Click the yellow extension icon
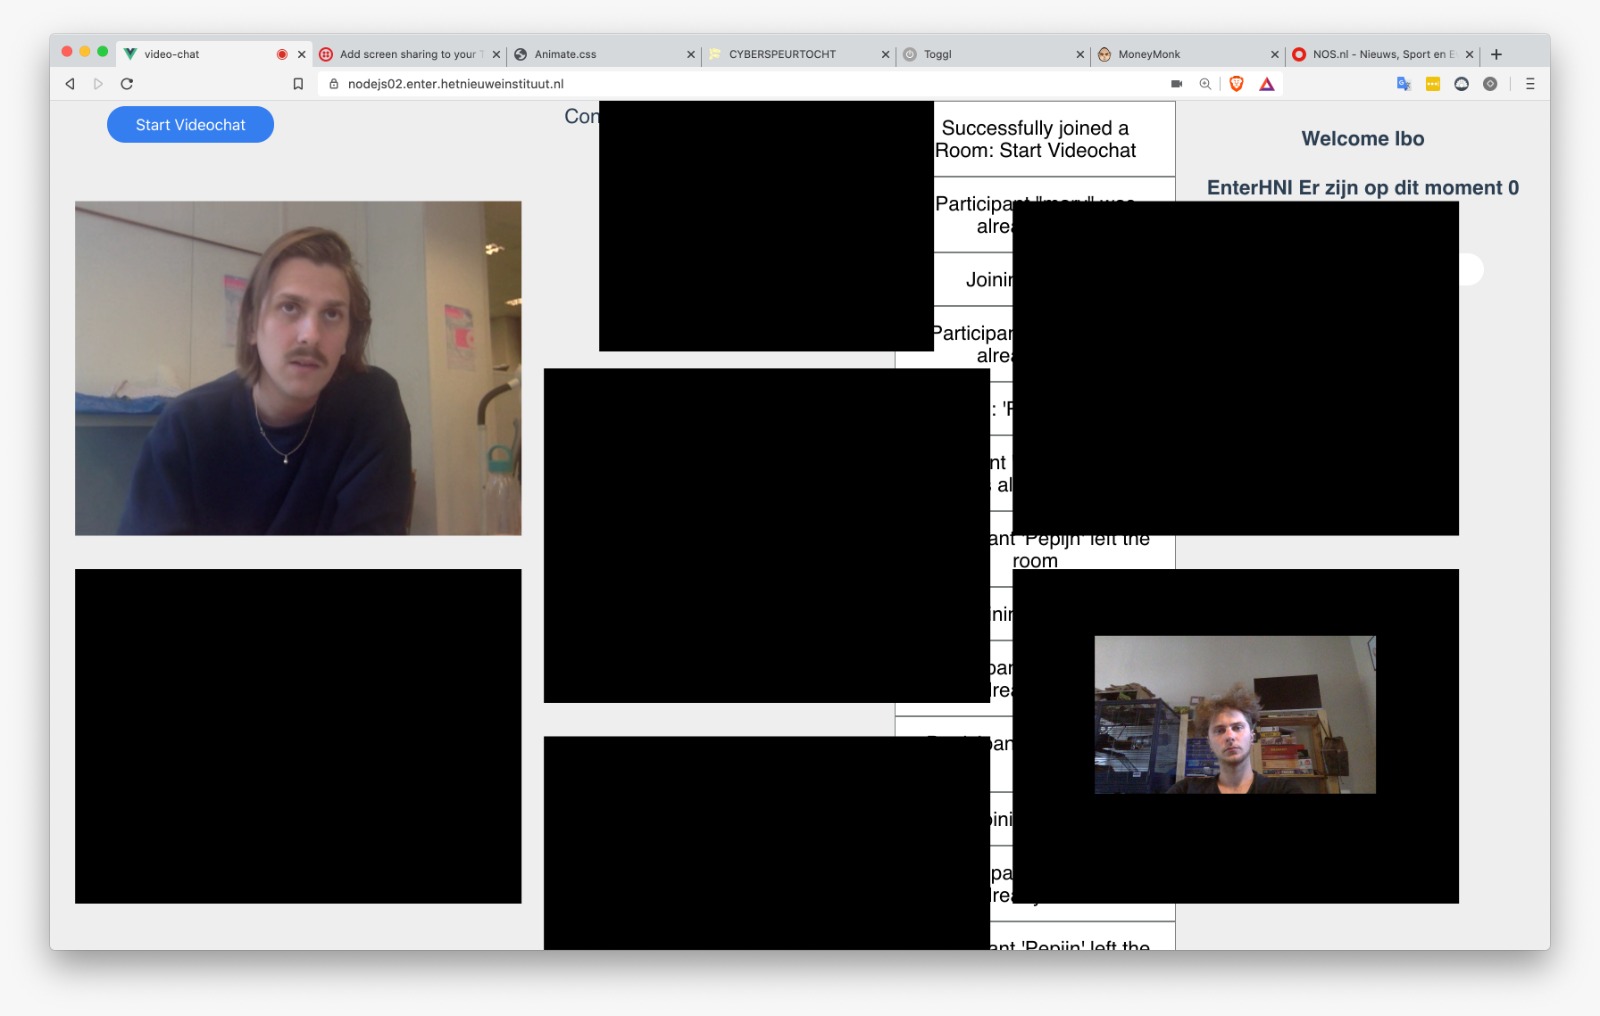This screenshot has height=1016, width=1600. pyautogui.click(x=1433, y=84)
